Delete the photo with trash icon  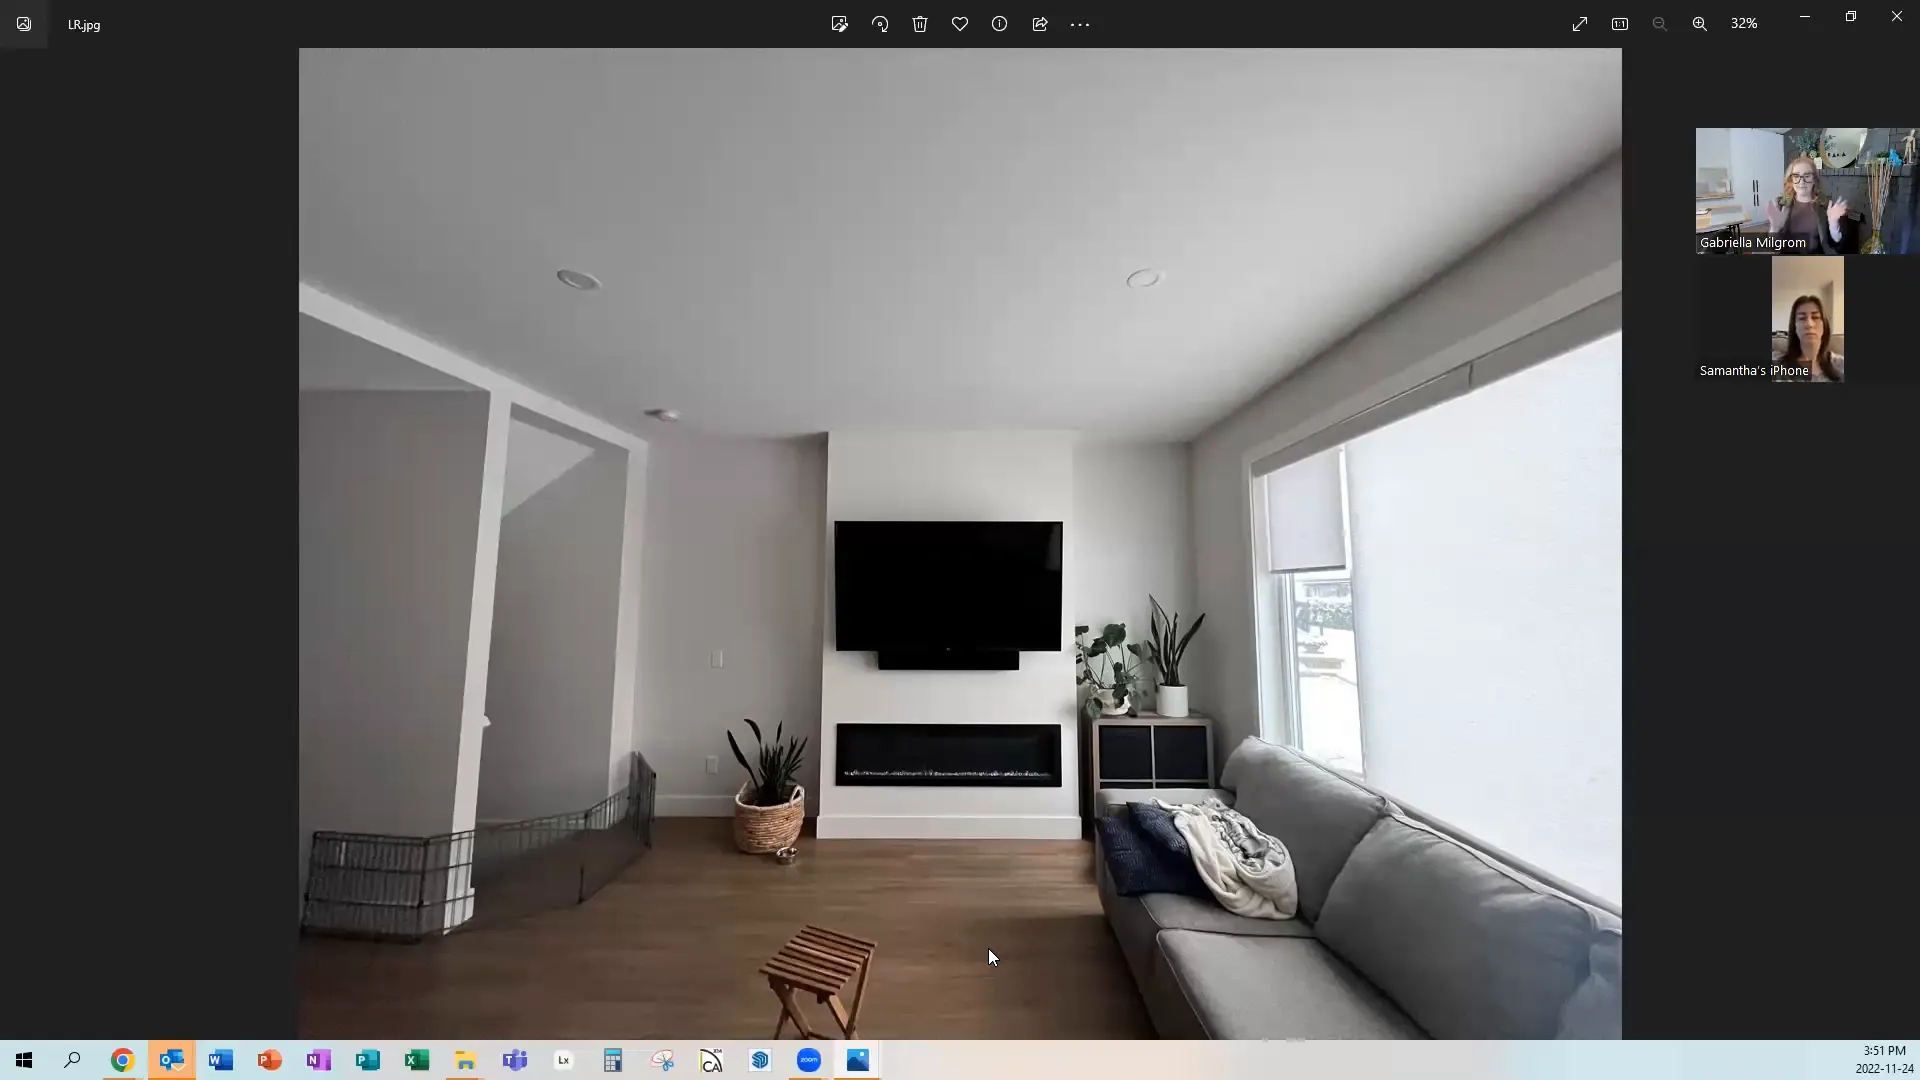pyautogui.click(x=920, y=24)
